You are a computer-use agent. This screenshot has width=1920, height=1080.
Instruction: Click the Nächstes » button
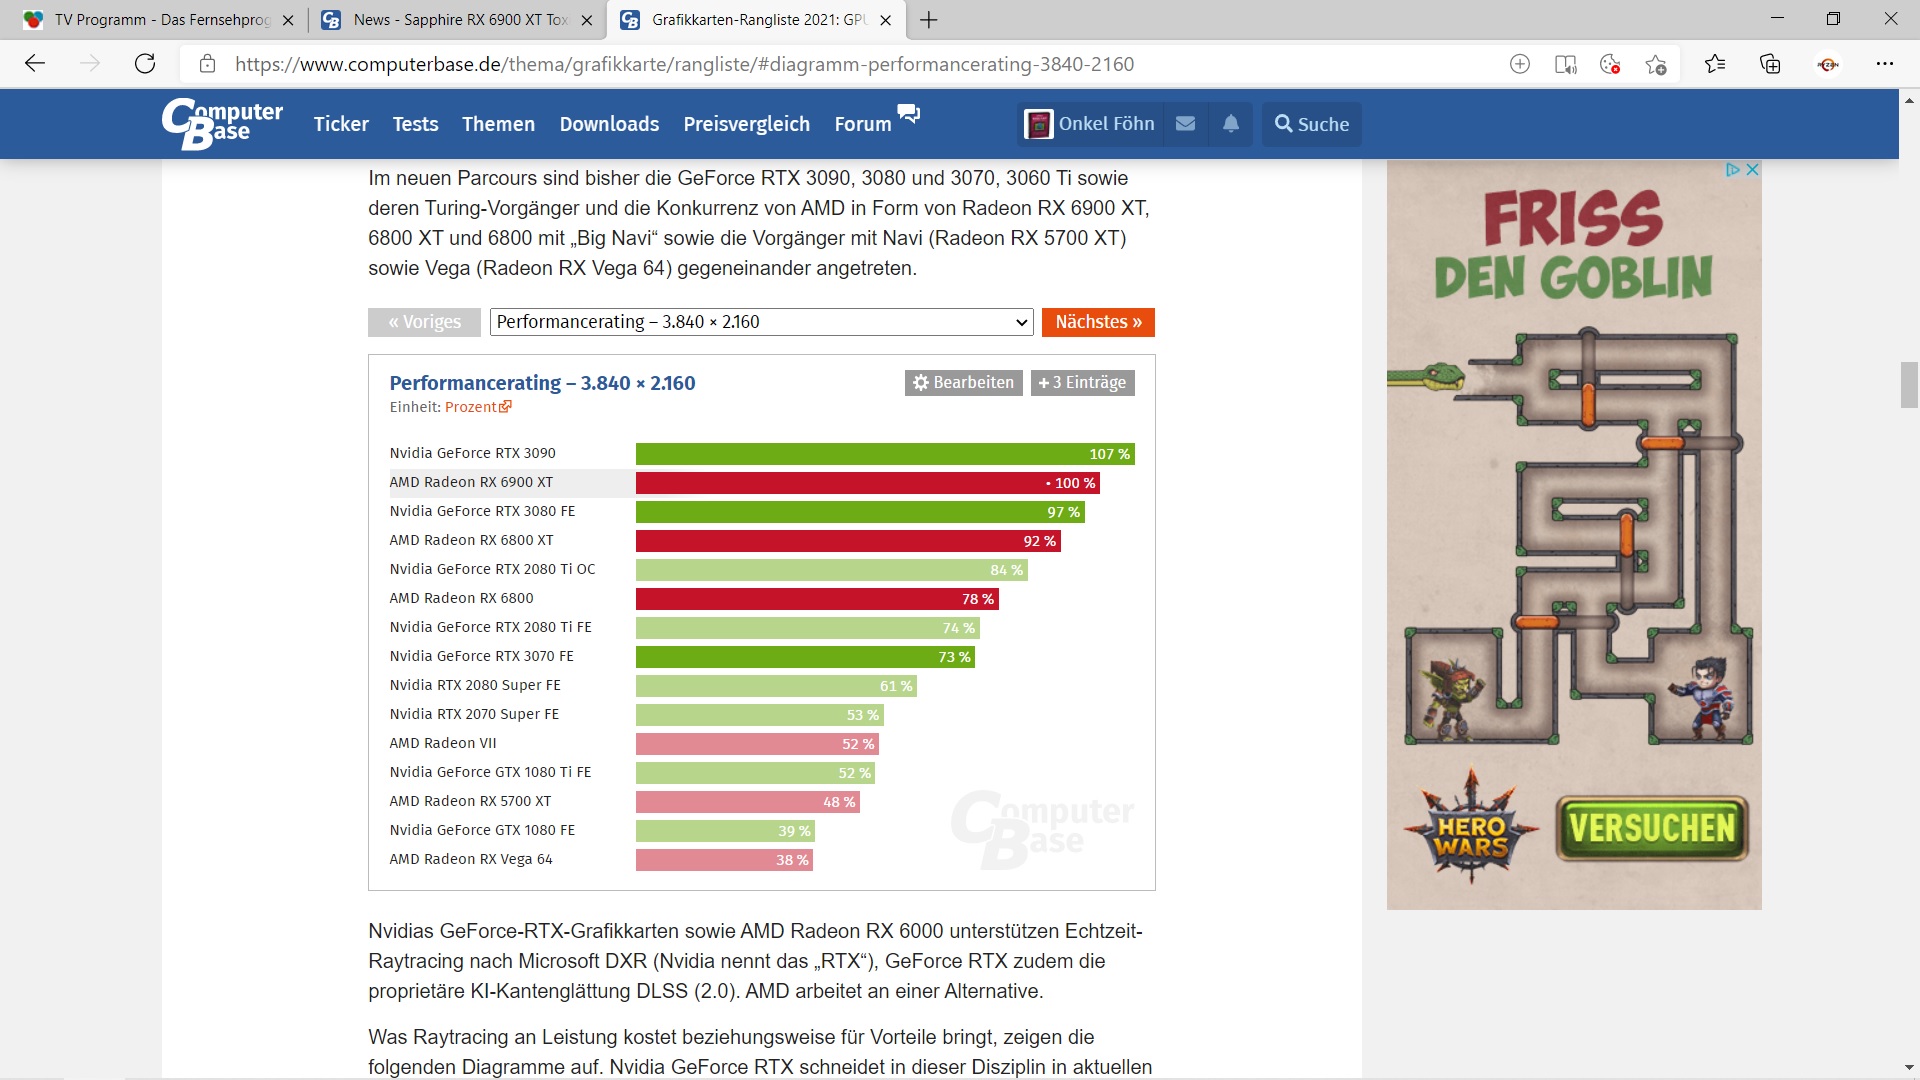click(1098, 322)
